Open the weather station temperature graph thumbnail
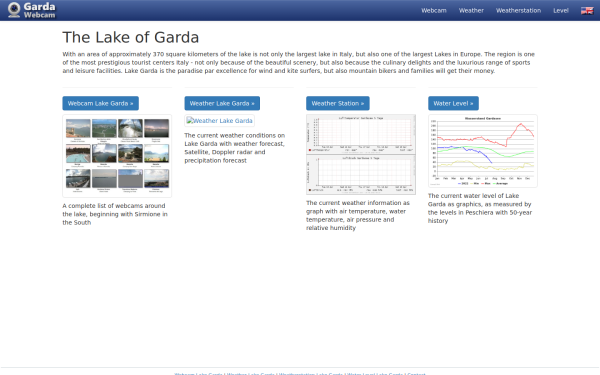Viewport: 600px width, 375px height. pos(360,154)
